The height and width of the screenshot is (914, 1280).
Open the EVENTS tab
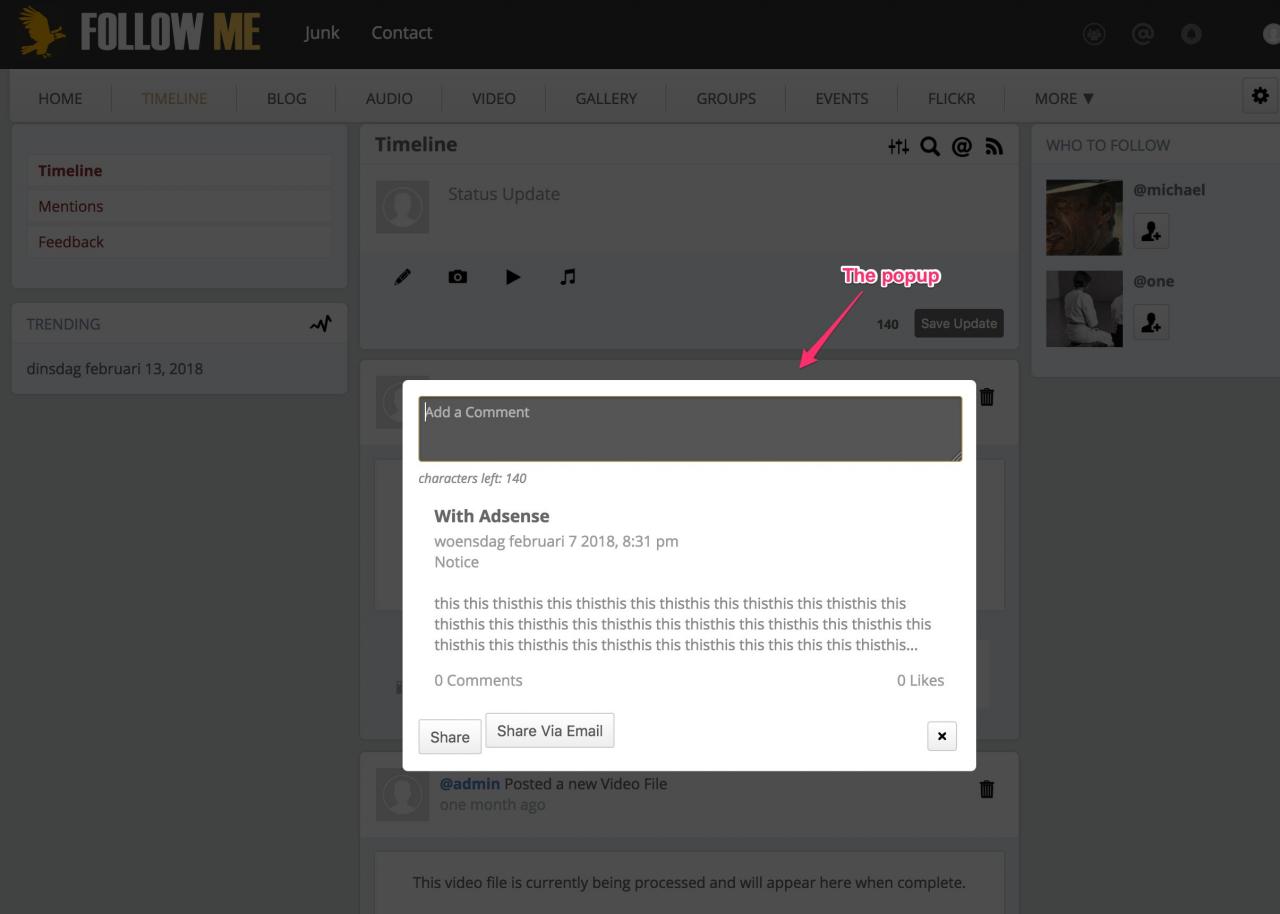(841, 98)
